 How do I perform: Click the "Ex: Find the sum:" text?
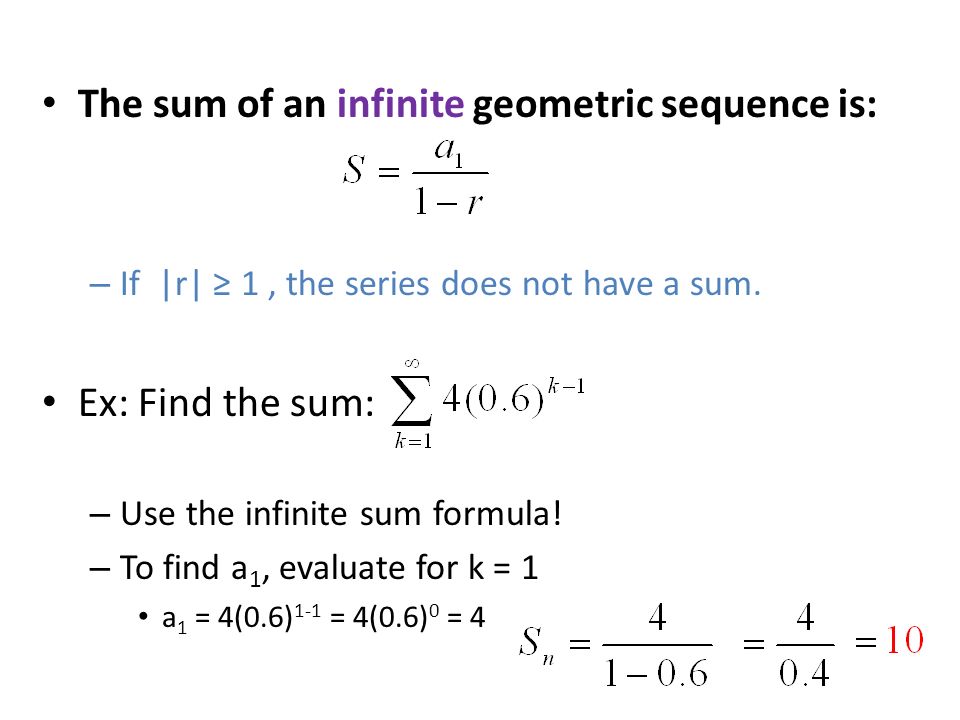(x=226, y=403)
